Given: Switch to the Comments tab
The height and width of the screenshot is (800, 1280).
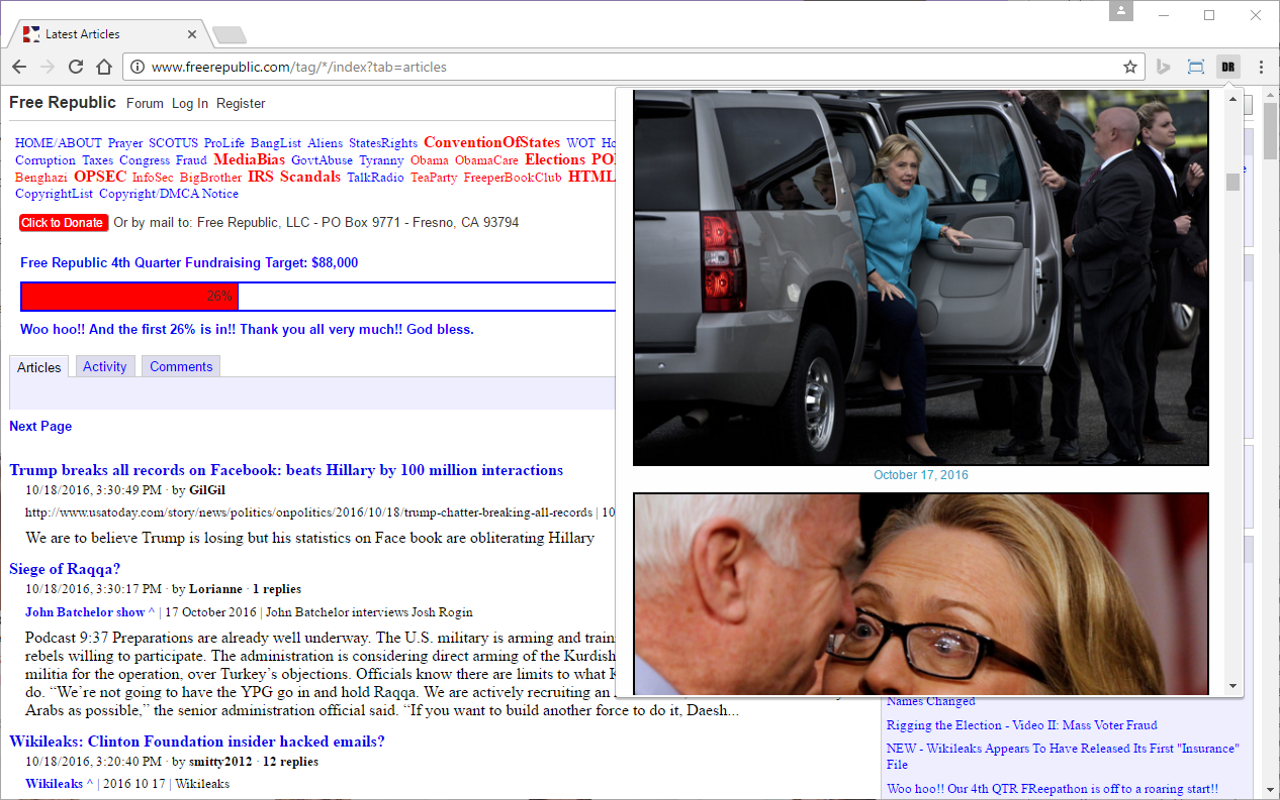Looking at the screenshot, I should (181, 366).
